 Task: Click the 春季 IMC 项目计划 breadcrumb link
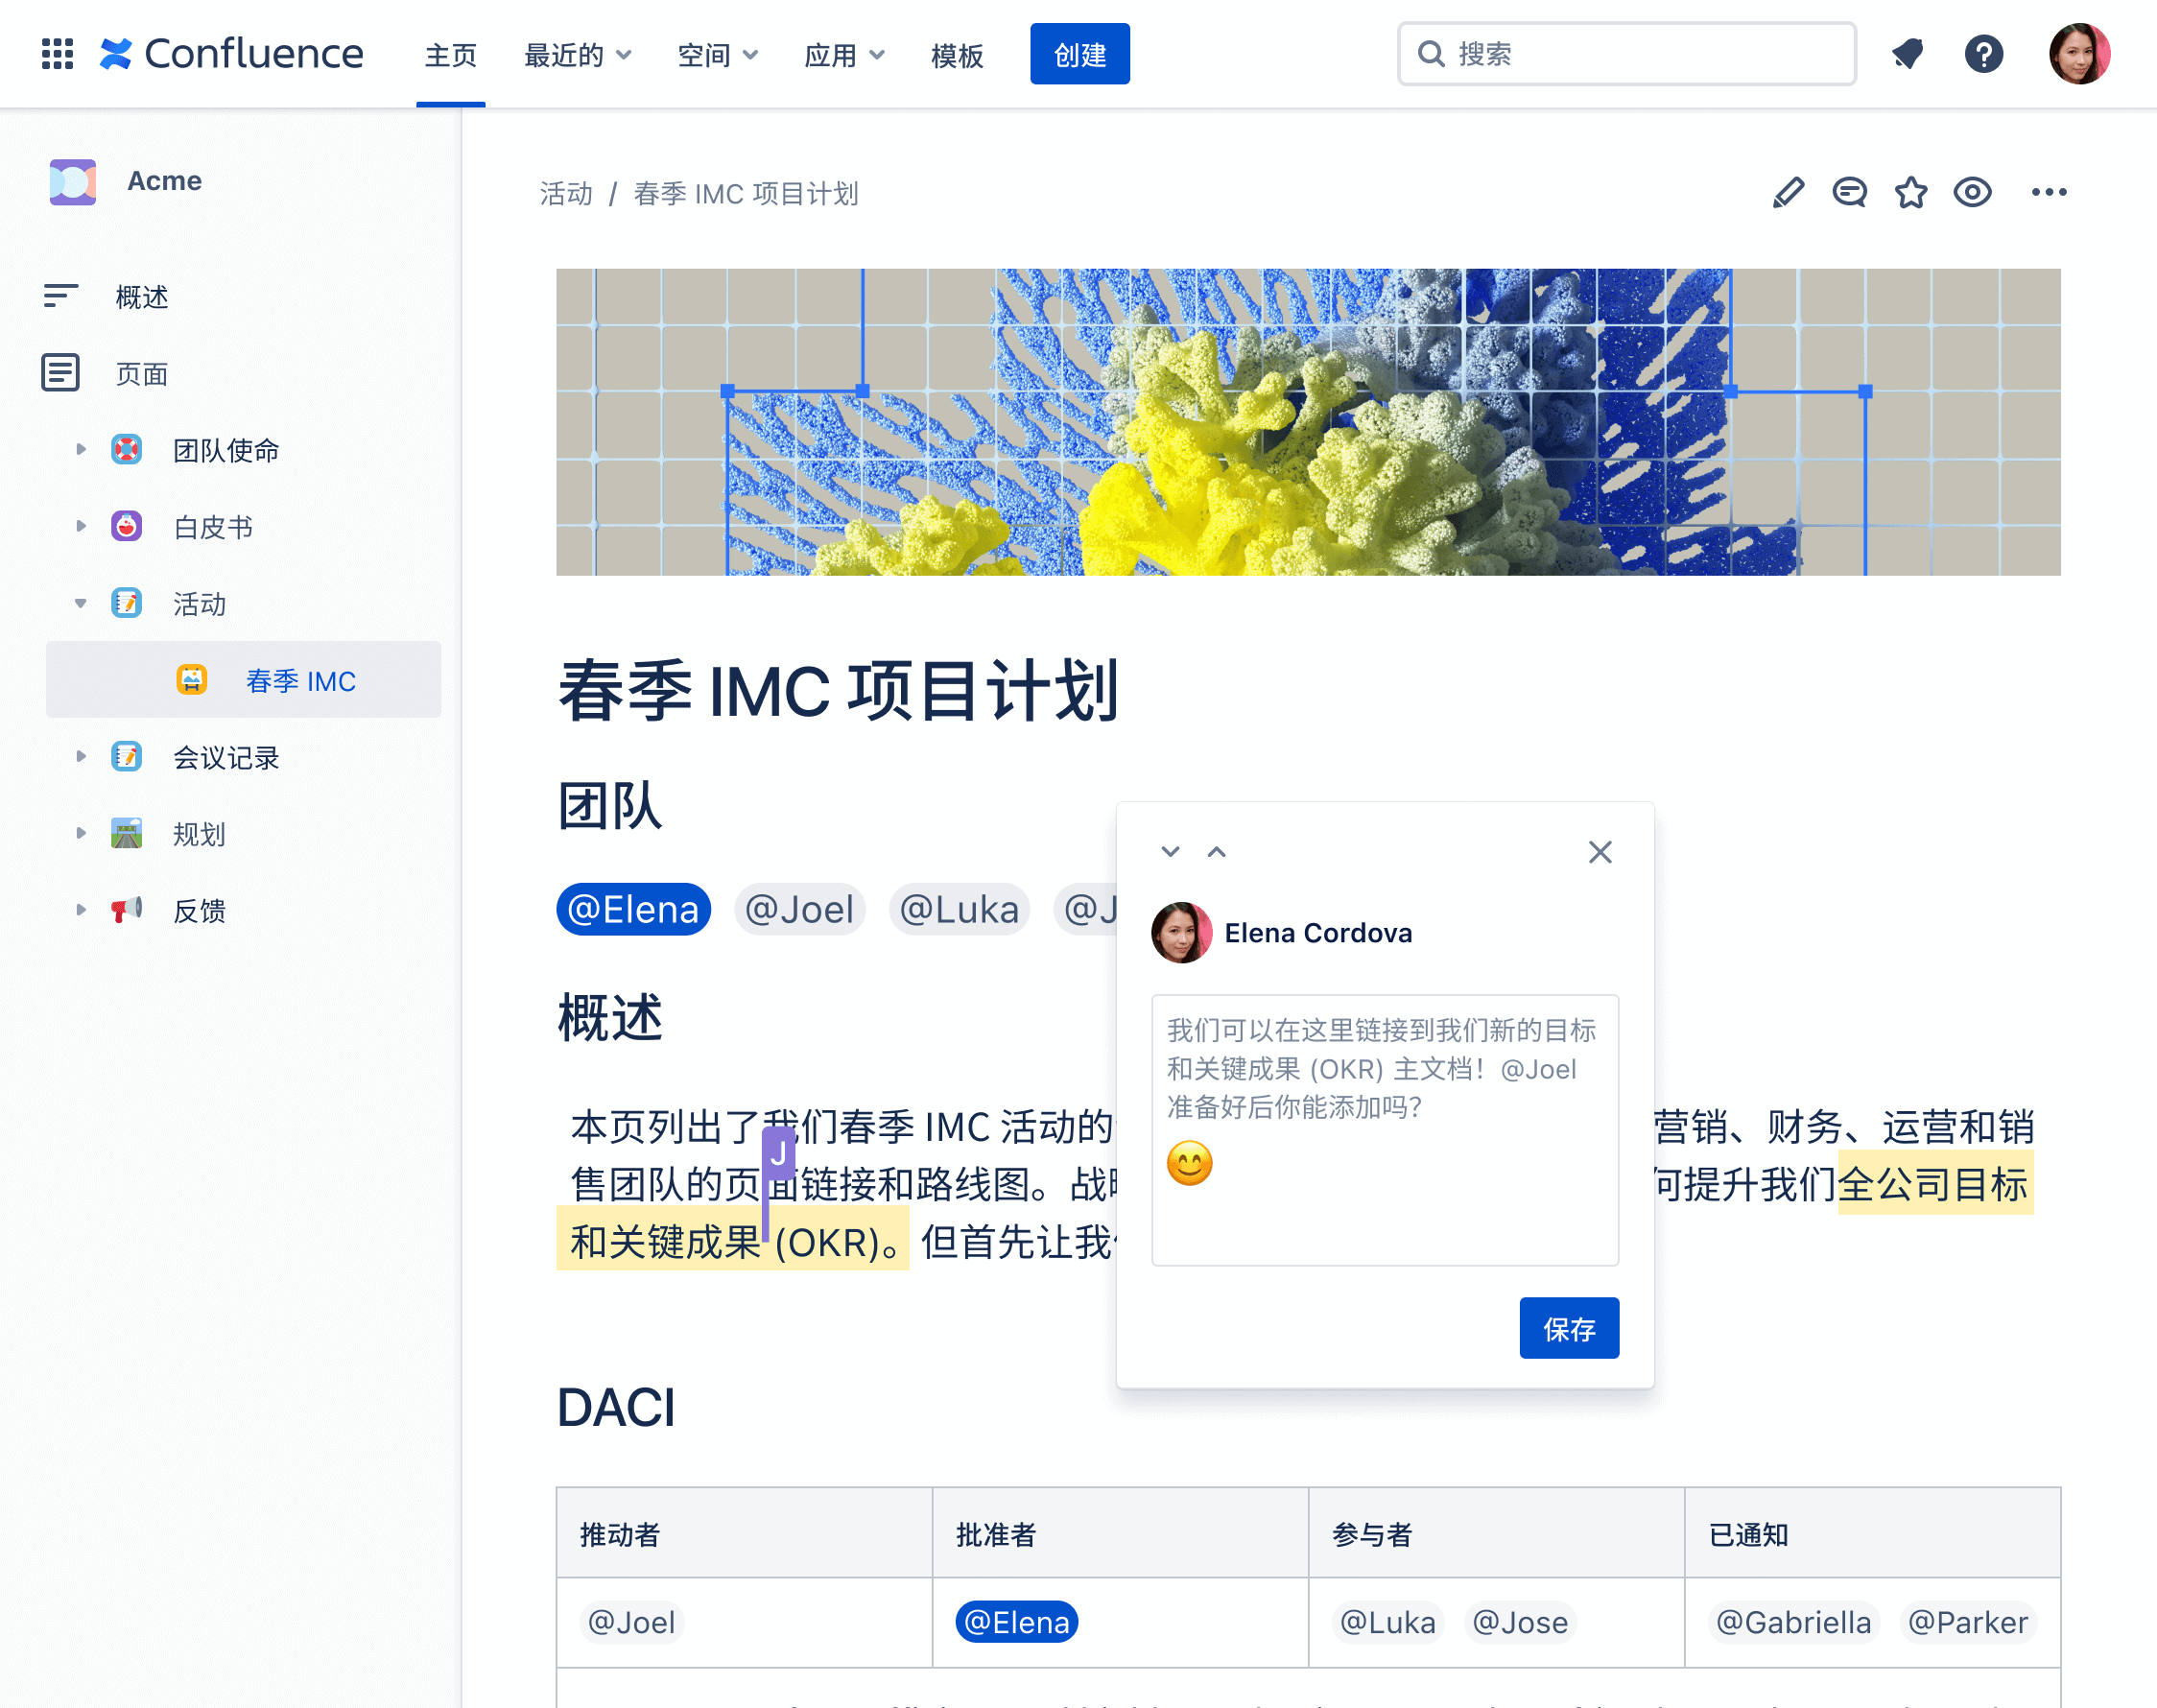(x=746, y=193)
